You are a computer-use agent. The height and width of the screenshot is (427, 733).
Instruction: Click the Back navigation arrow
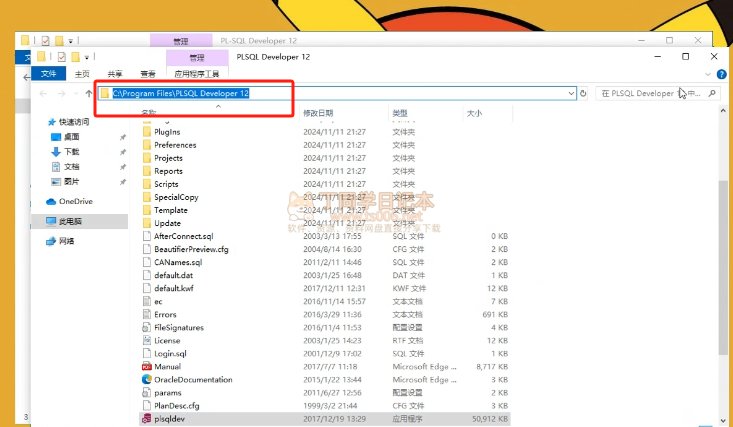(x=43, y=94)
